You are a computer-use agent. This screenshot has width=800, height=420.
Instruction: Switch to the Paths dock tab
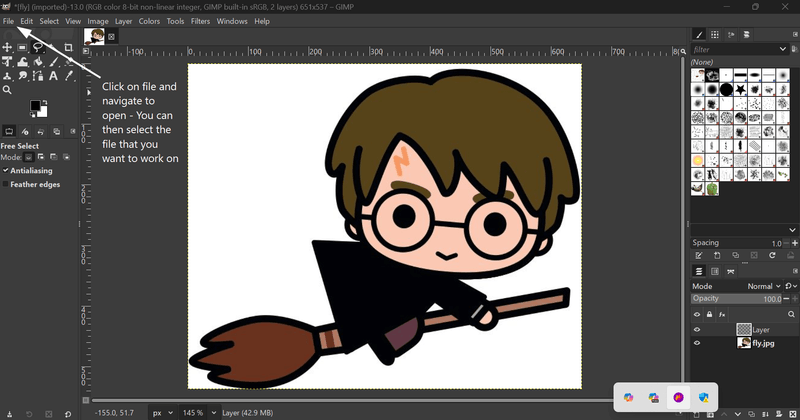tap(731, 271)
